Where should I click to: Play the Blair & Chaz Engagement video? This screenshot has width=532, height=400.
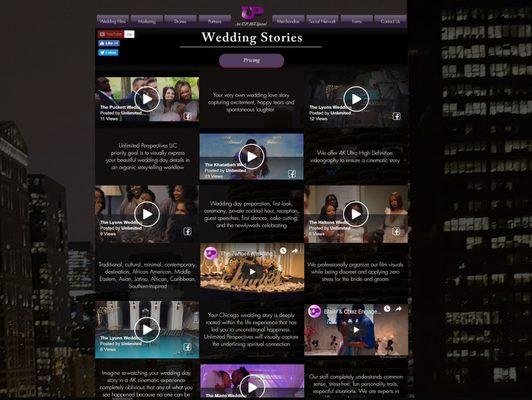coord(356,329)
